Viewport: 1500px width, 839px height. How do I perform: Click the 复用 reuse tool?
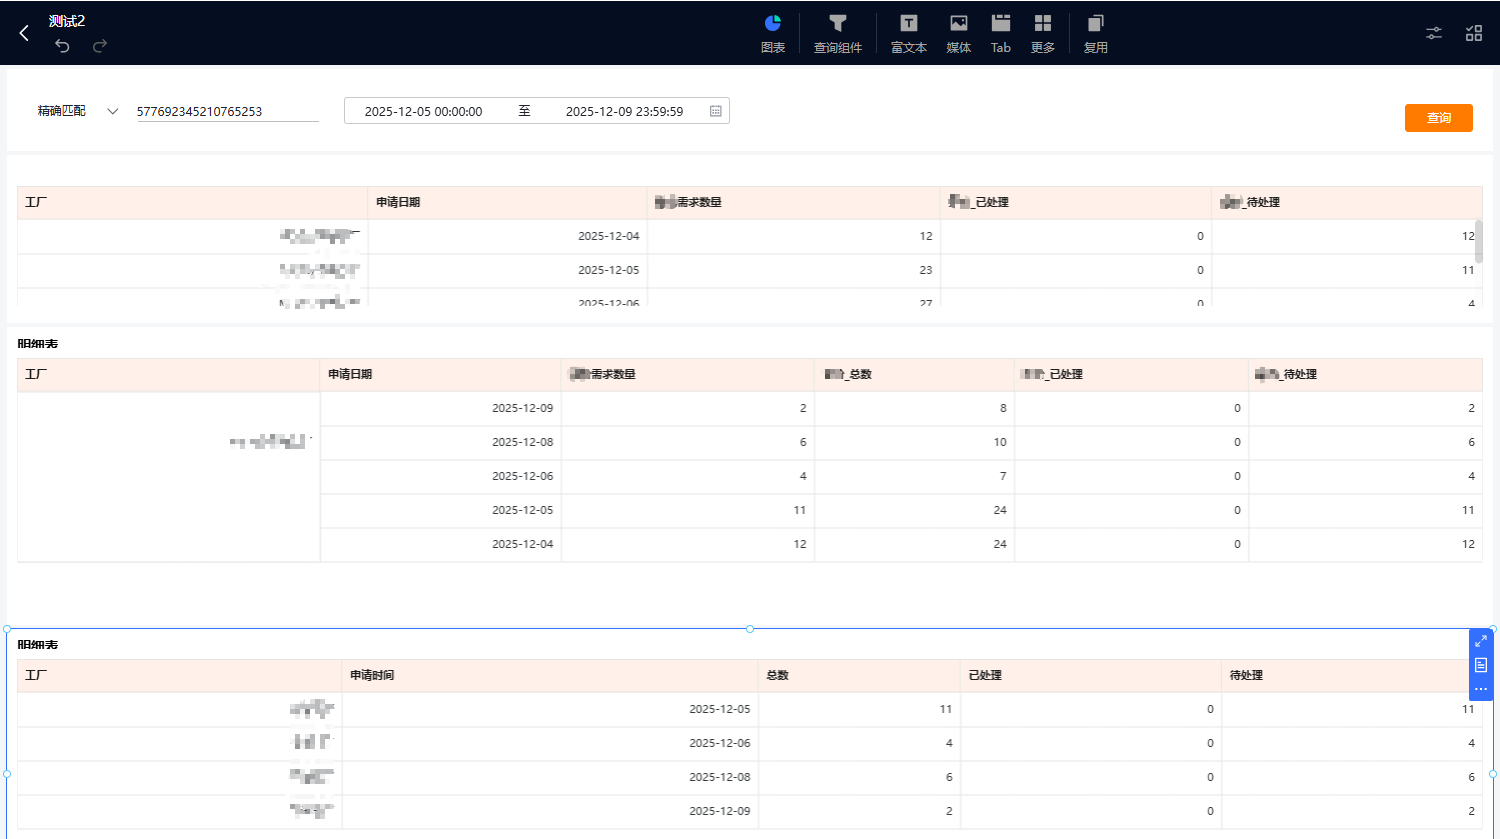[x=1095, y=33]
